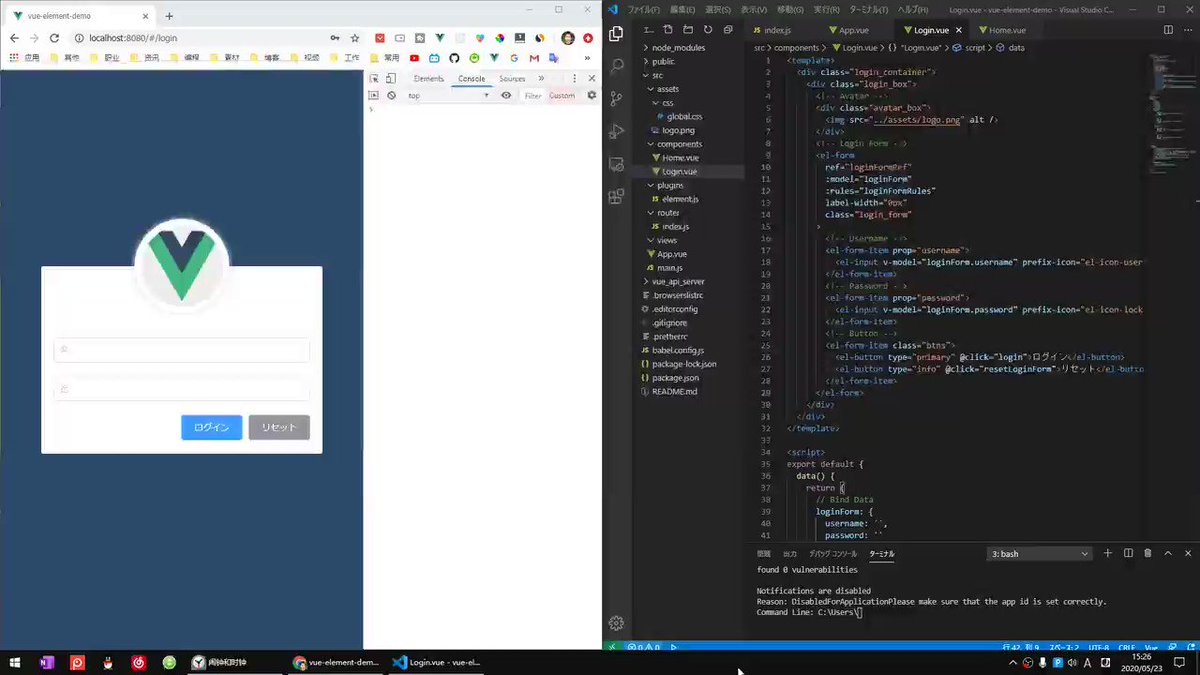Close the Login.vue editor tab
Screen dimensions: 1200x675
(960, 30)
